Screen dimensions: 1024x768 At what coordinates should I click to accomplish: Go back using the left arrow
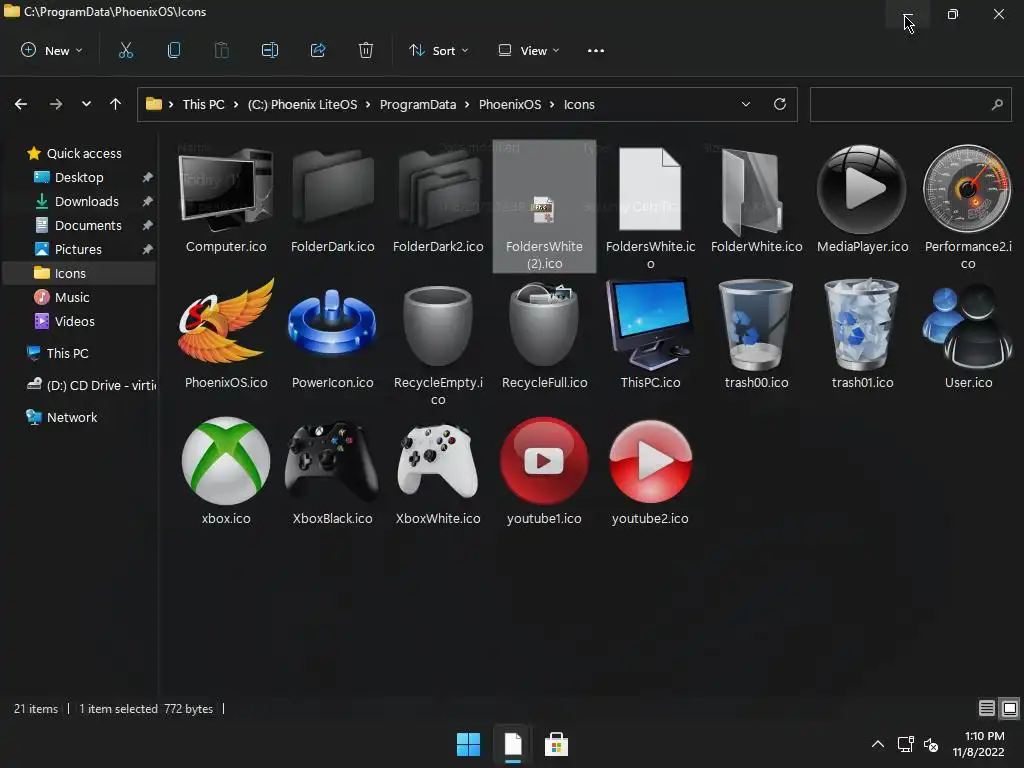coord(21,104)
